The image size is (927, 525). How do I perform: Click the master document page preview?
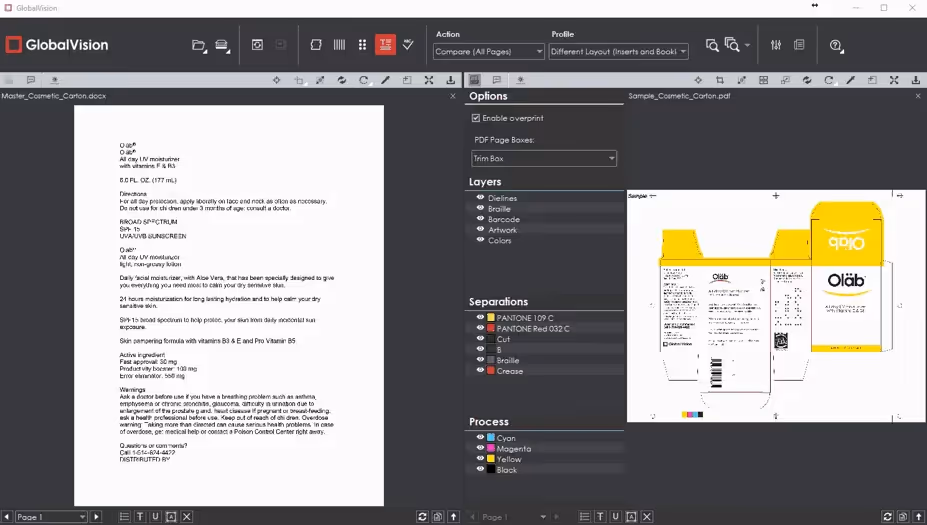(x=229, y=306)
